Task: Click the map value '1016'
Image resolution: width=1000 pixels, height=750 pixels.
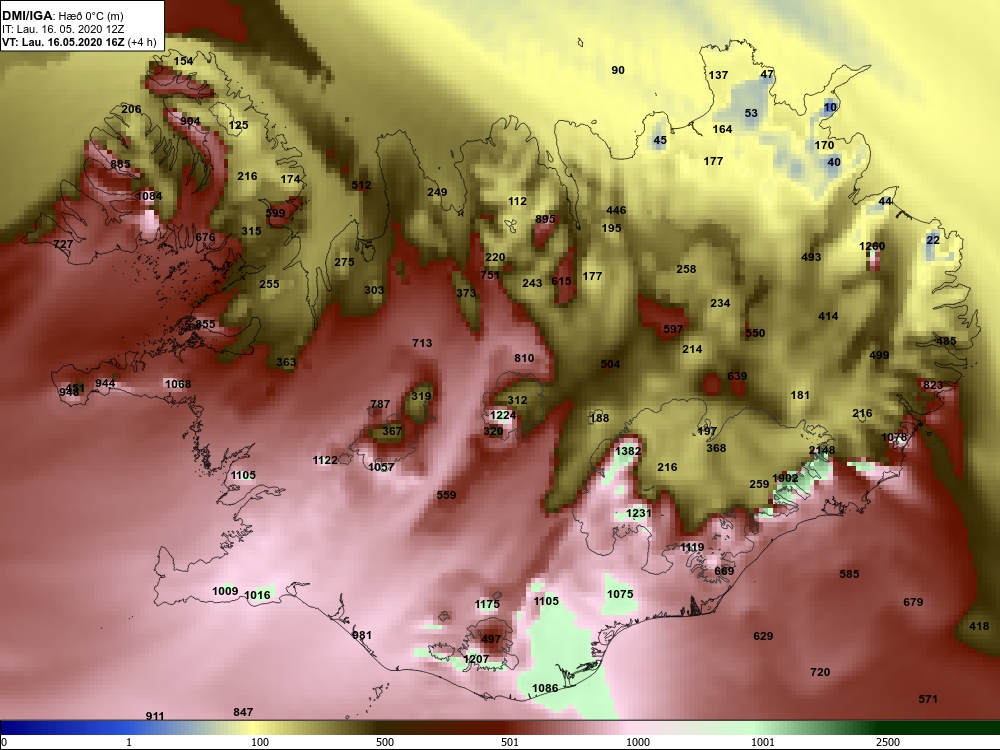Action: point(257,595)
